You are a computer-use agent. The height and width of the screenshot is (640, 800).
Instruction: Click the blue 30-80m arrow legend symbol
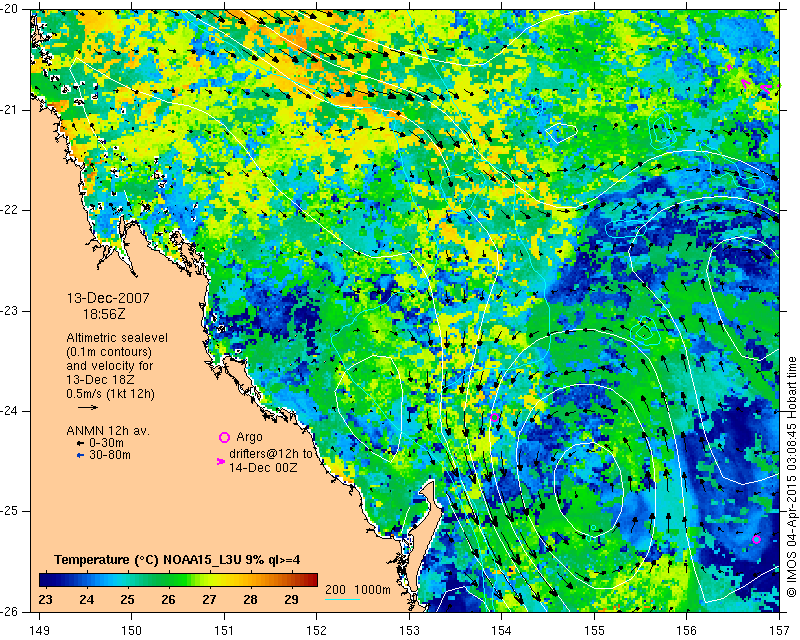(x=80, y=455)
